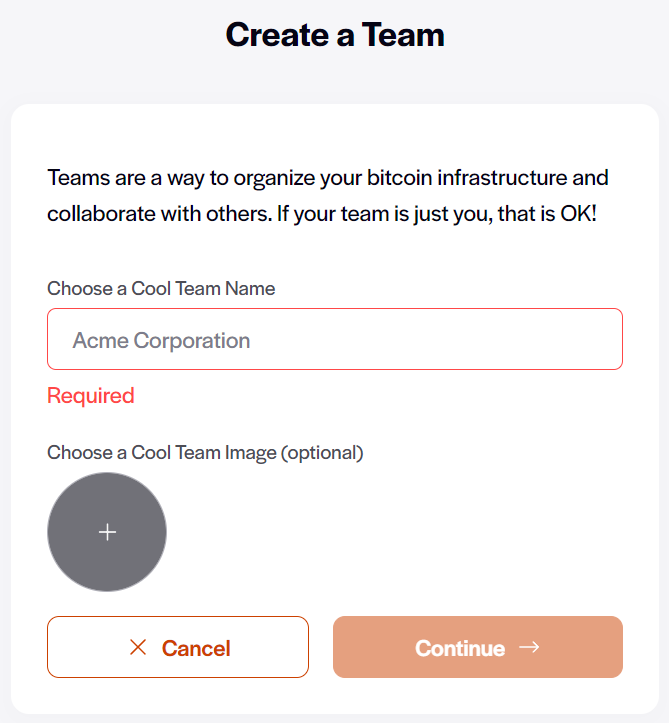Click the X icon in Cancel button
Screen dimensions: 669x723
(x=138, y=648)
